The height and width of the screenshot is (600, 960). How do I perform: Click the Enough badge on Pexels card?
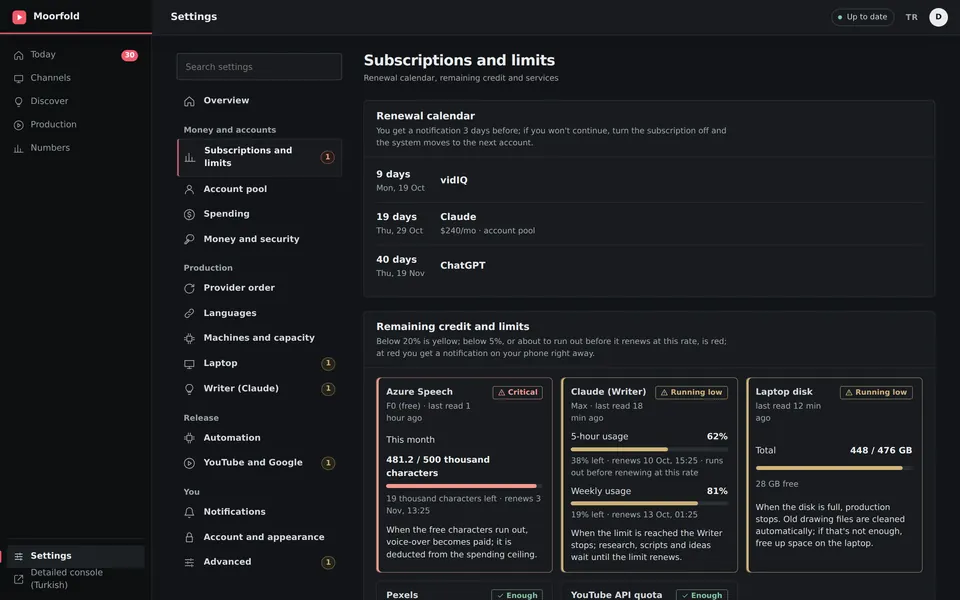click(517, 595)
